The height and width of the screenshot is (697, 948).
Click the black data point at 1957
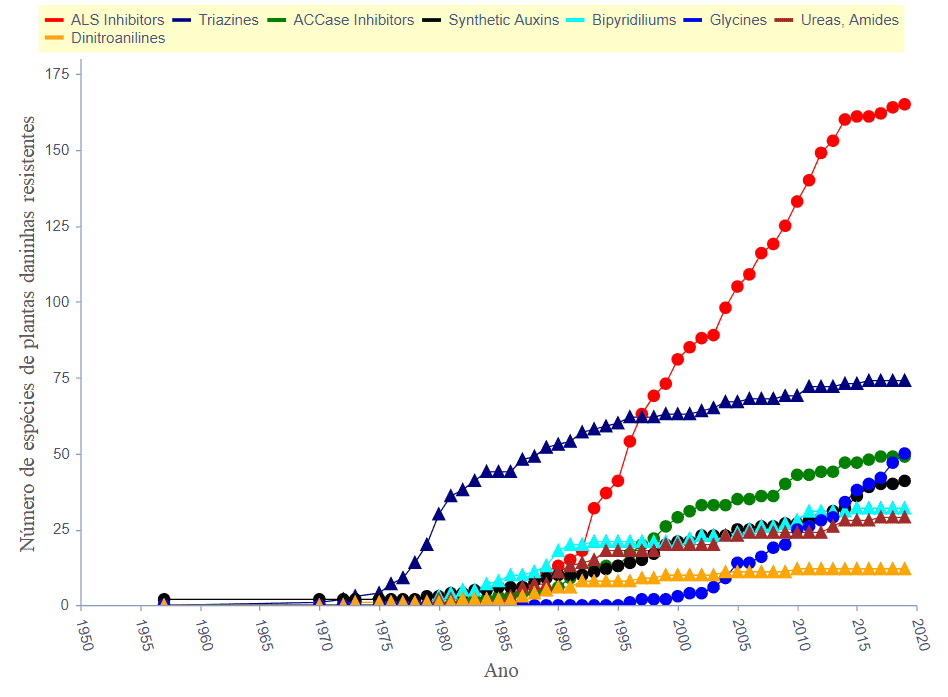164,599
